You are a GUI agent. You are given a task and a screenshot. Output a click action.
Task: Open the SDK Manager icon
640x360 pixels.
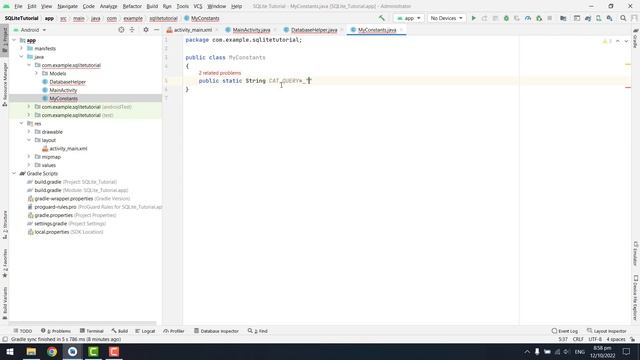click(609, 18)
